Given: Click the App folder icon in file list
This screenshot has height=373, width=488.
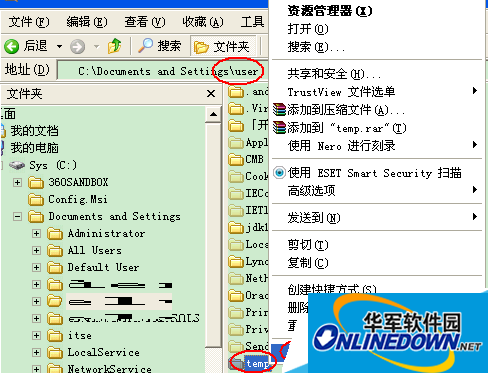Looking at the screenshot, I should click(236, 143).
